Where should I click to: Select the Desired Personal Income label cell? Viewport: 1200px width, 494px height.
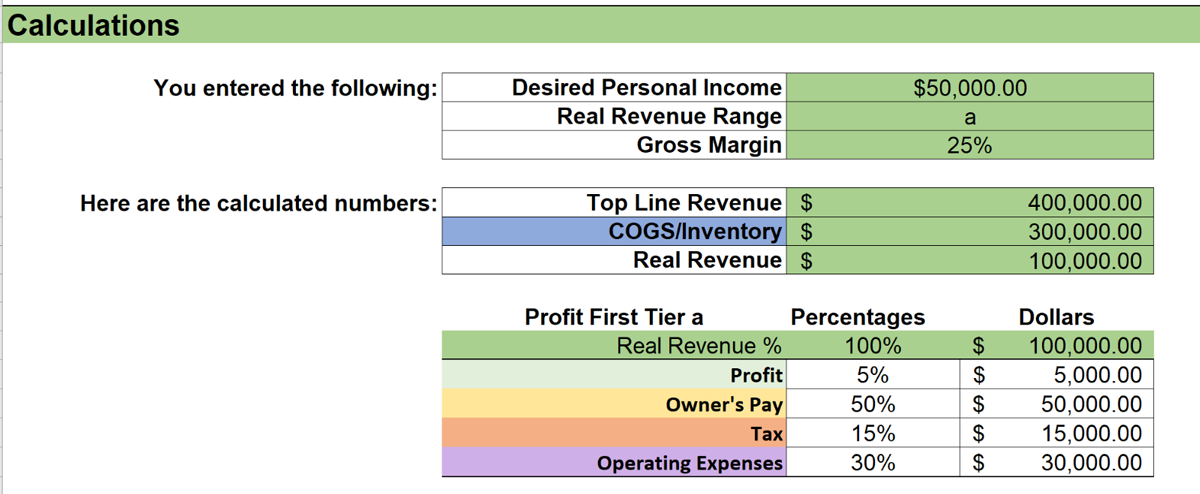pyautogui.click(x=646, y=88)
